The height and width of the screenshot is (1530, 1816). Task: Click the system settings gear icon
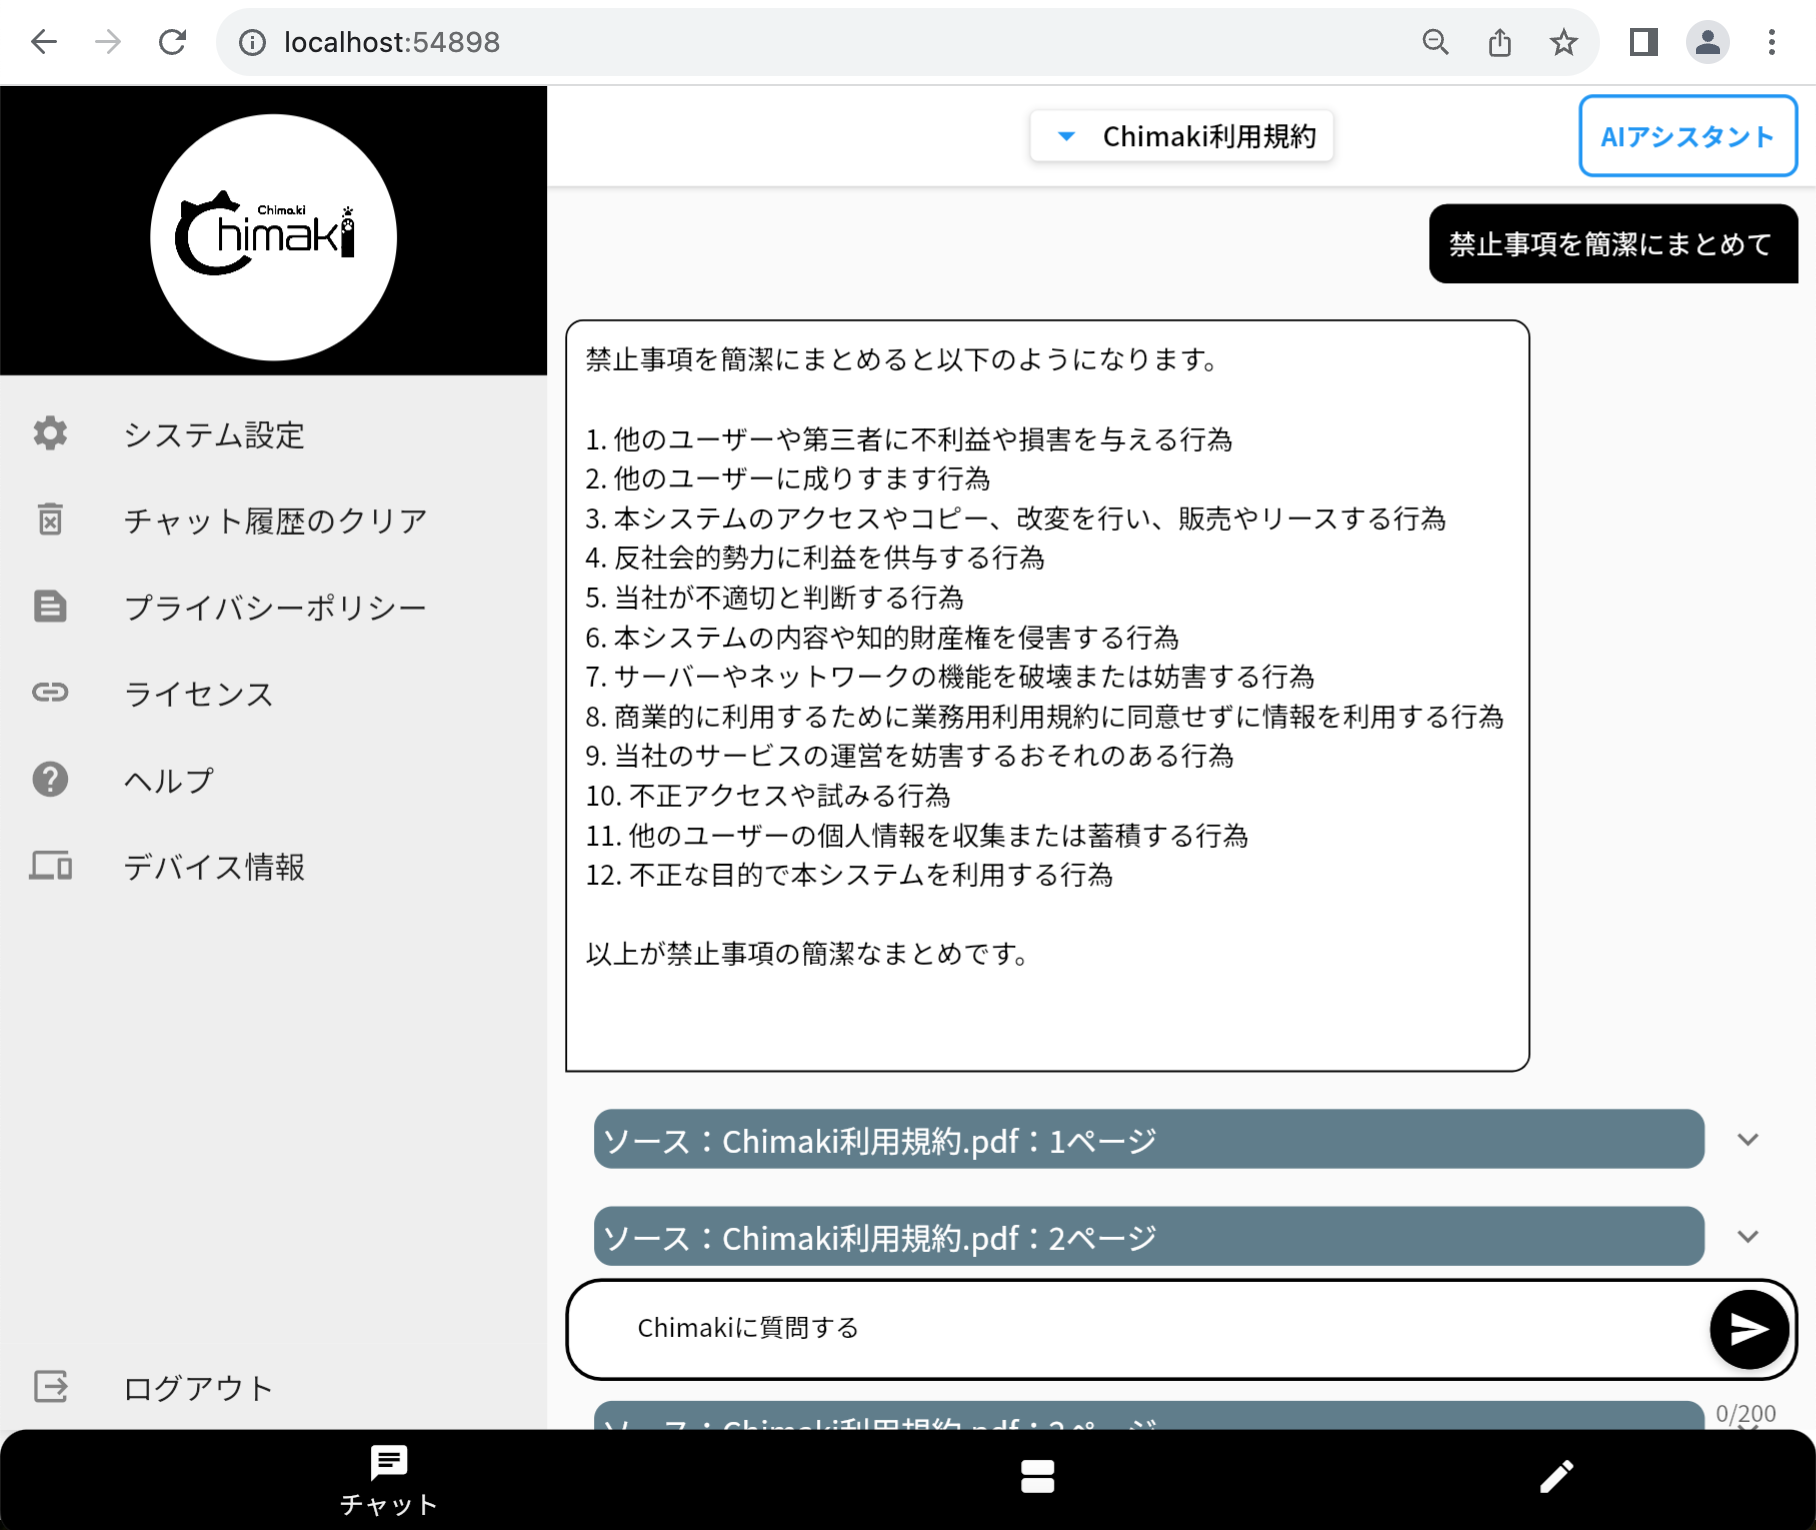coord(50,434)
